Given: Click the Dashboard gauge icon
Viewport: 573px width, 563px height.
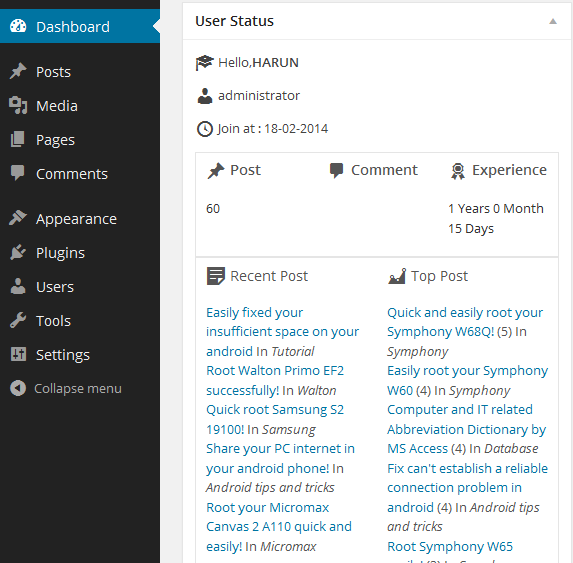Looking at the screenshot, I should click(18, 26).
